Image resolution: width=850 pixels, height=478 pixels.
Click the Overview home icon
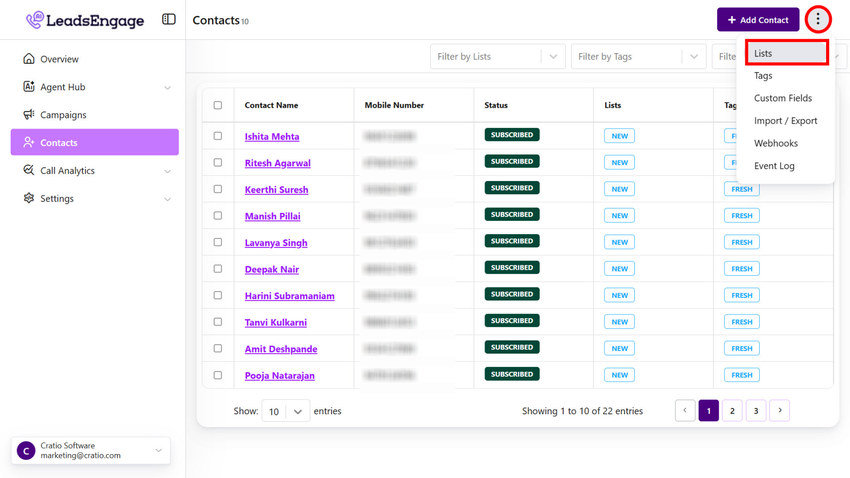pos(29,59)
